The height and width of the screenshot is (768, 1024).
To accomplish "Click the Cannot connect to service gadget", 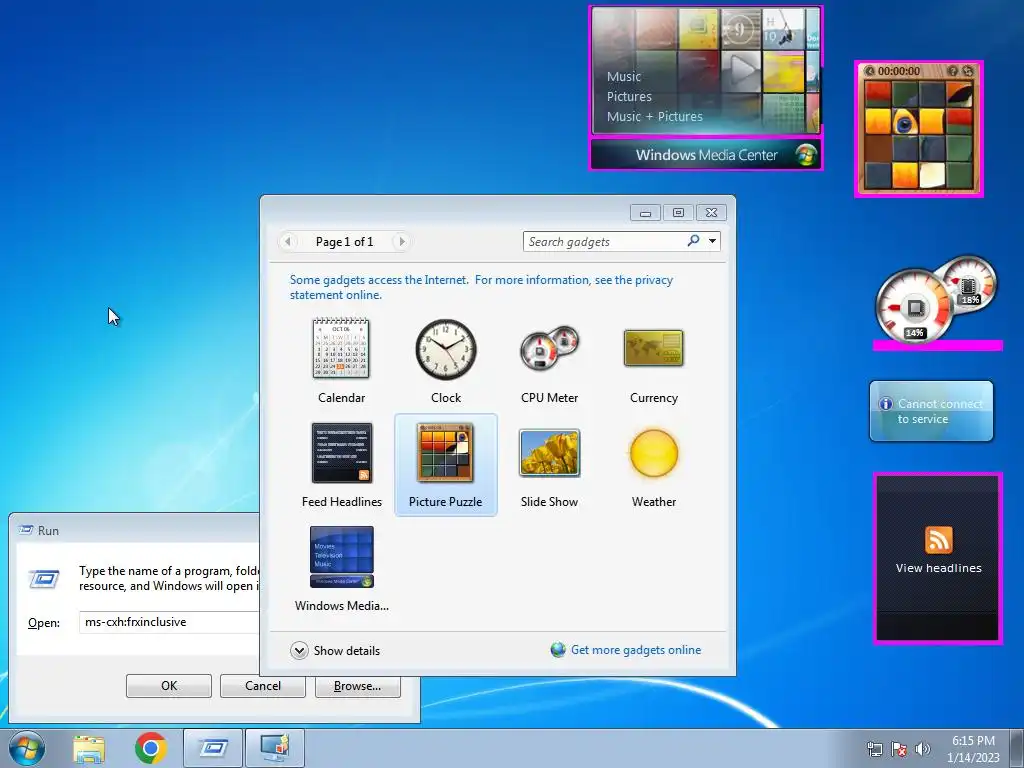I will [931, 411].
